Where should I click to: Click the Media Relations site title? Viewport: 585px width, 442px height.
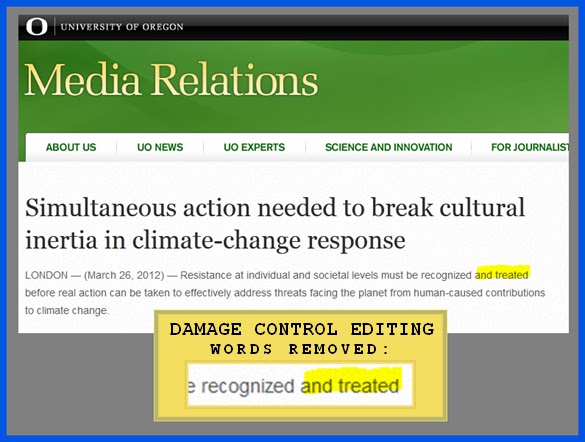171,79
